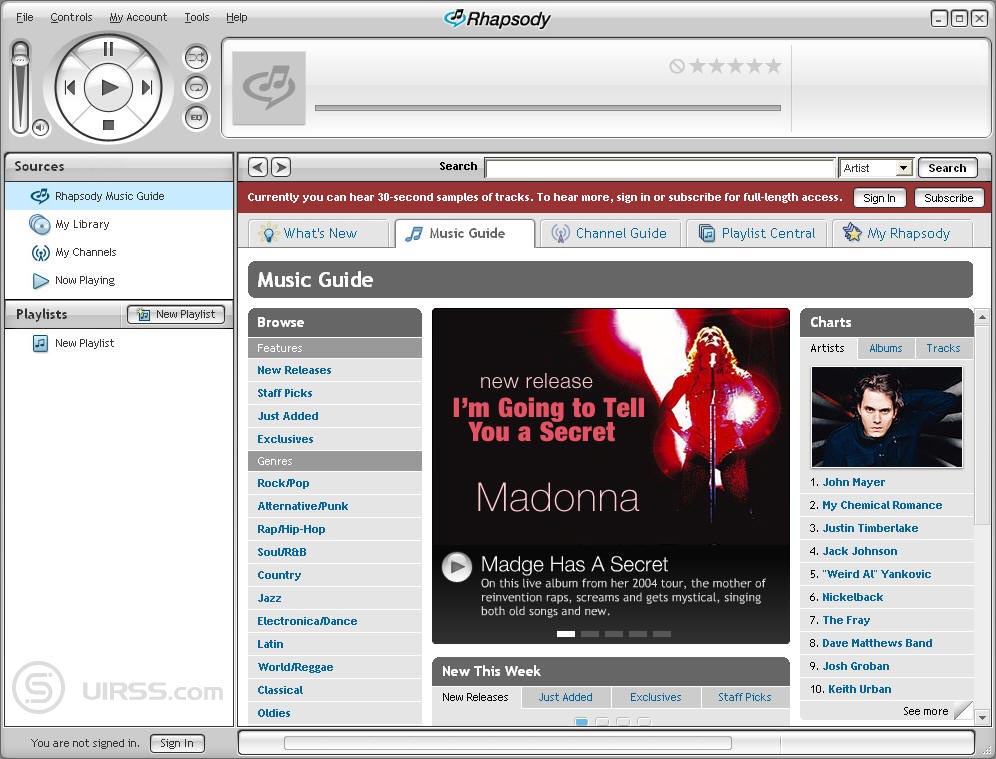The image size is (996, 759).
Task: Click into the Search text field
Action: coord(660,168)
